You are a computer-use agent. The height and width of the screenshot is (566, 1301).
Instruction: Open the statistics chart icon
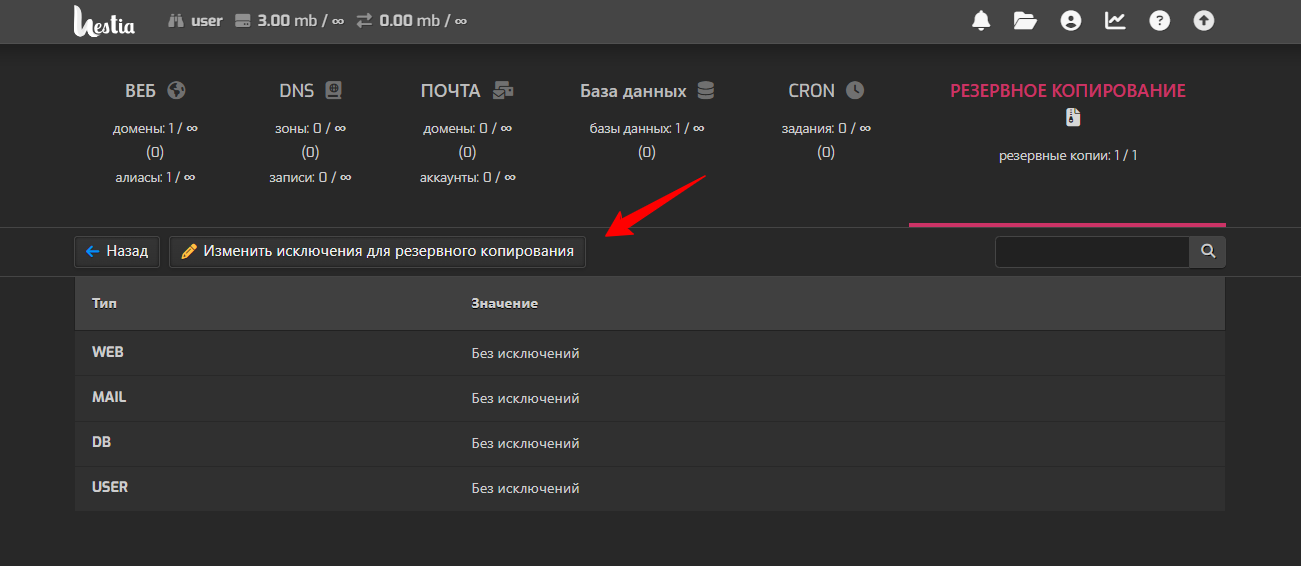point(1115,21)
